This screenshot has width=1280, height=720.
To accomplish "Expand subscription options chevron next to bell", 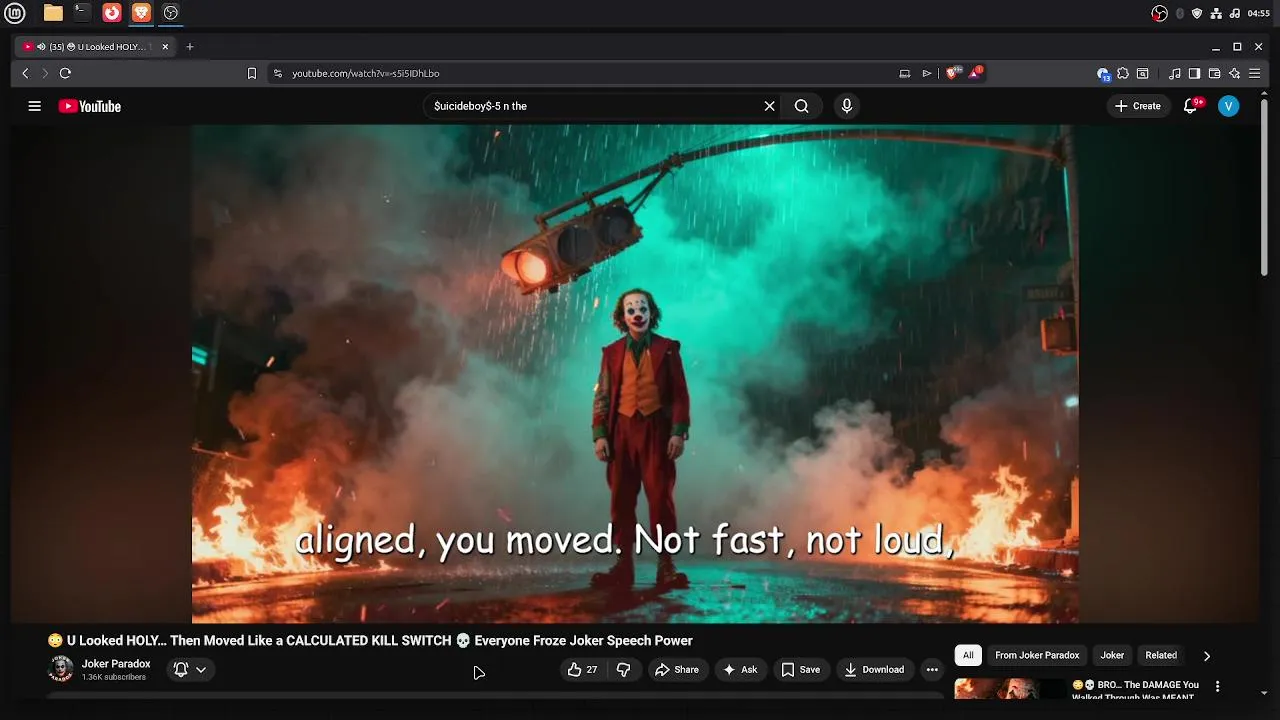I will (201, 670).
